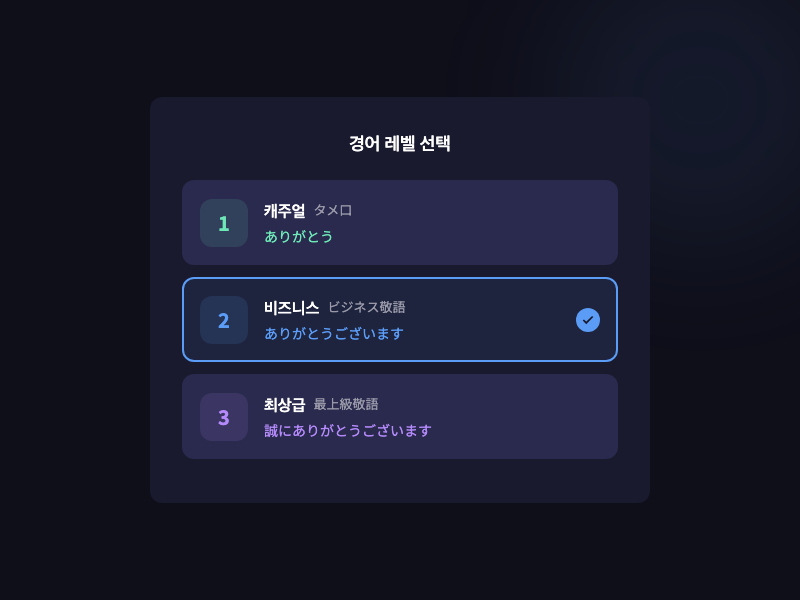Click the selected 비즈니스 badge icon
This screenshot has width=800, height=600.
[x=224, y=320]
